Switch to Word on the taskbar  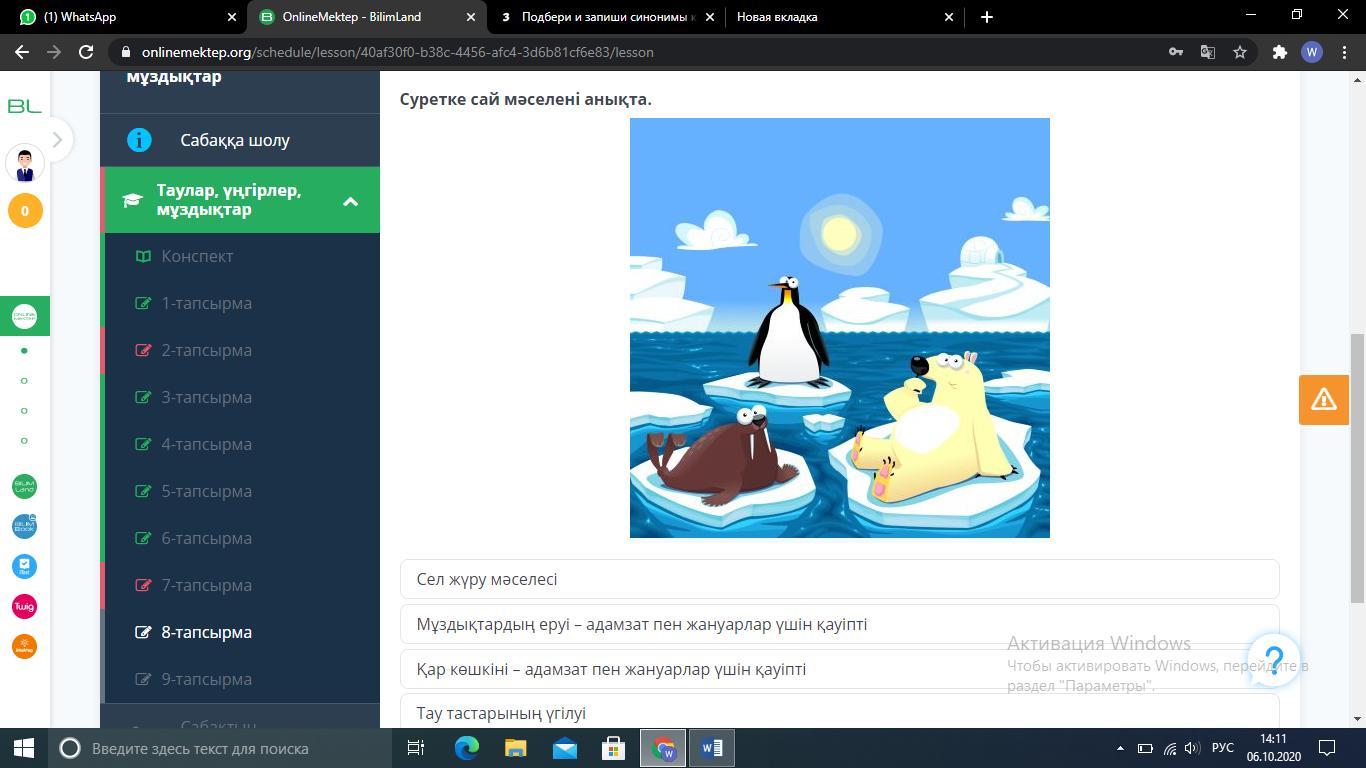[711, 748]
